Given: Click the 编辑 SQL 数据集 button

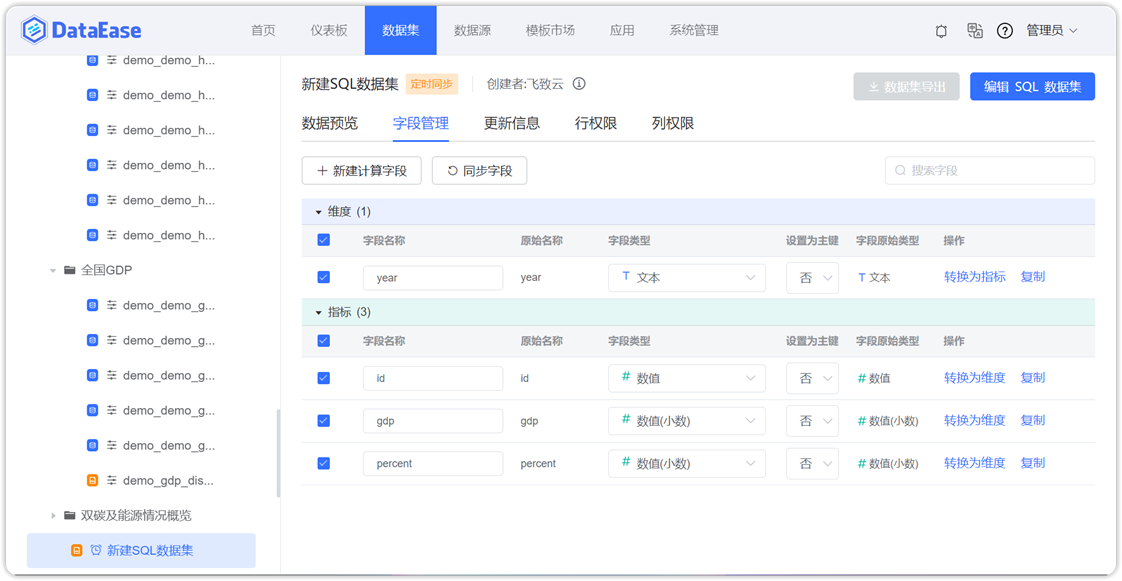Looking at the screenshot, I should tap(1033, 87).
